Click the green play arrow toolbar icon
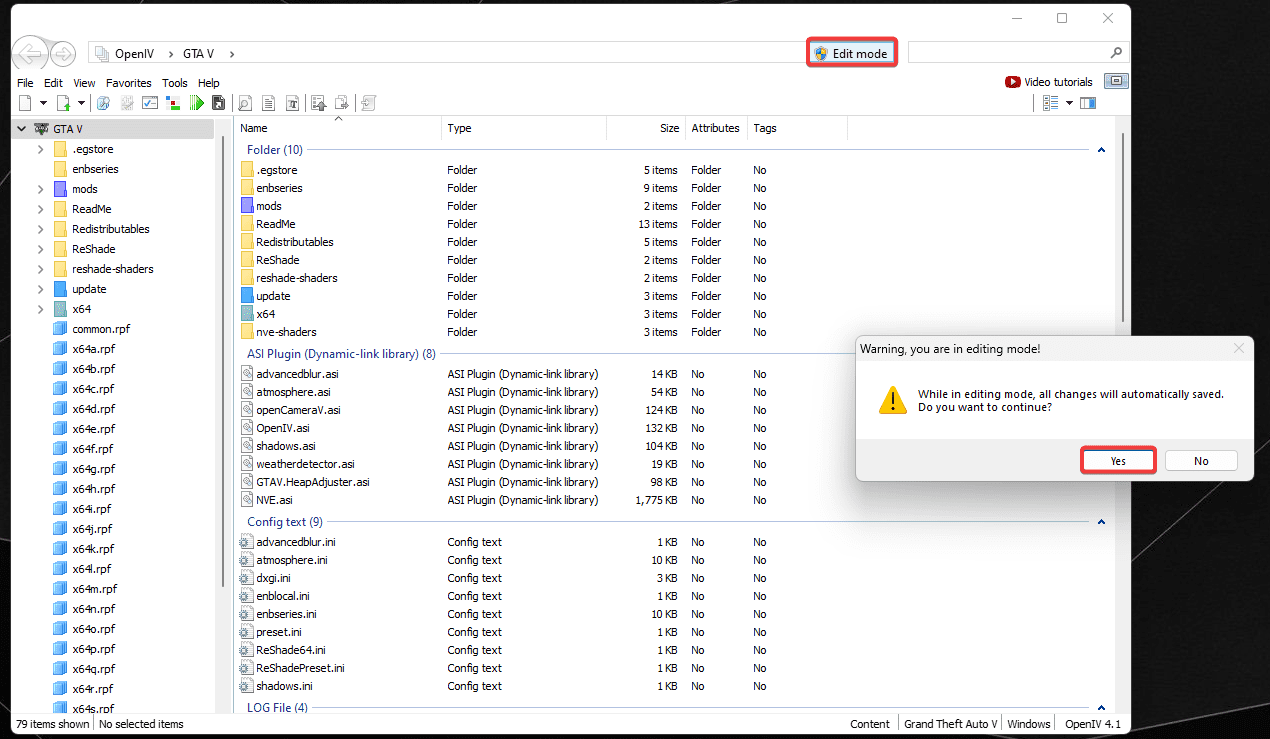The height and width of the screenshot is (739, 1270). point(197,103)
